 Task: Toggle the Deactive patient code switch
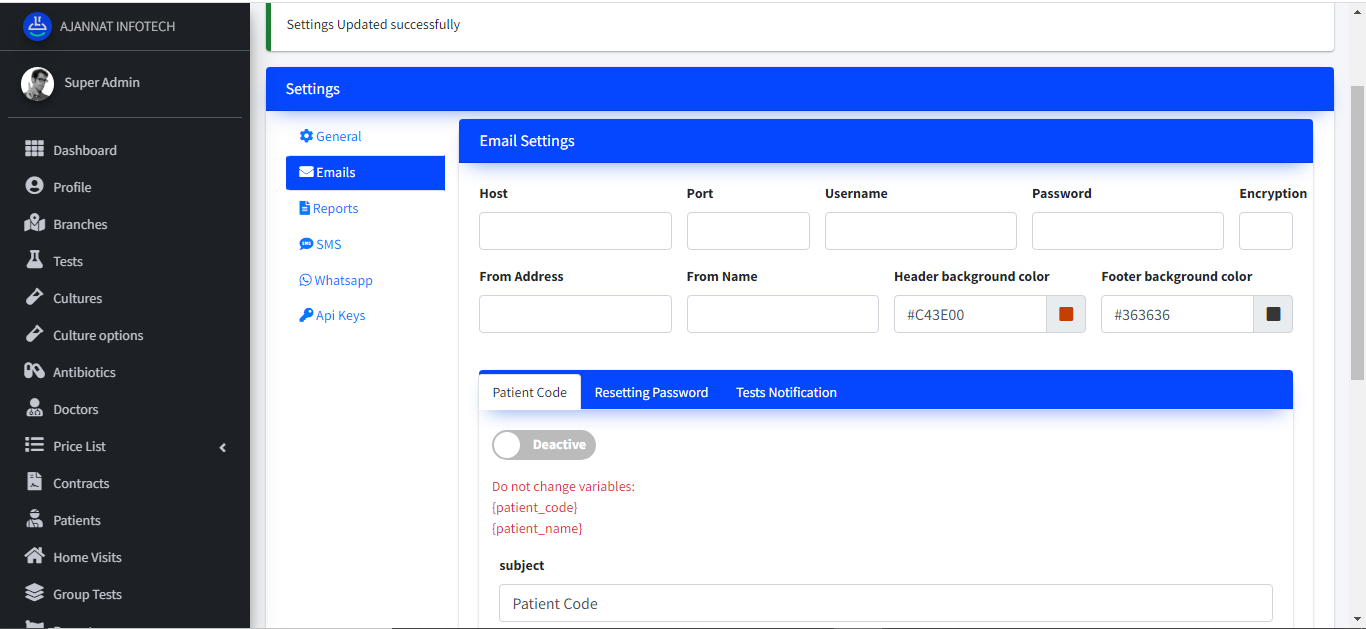click(x=544, y=445)
